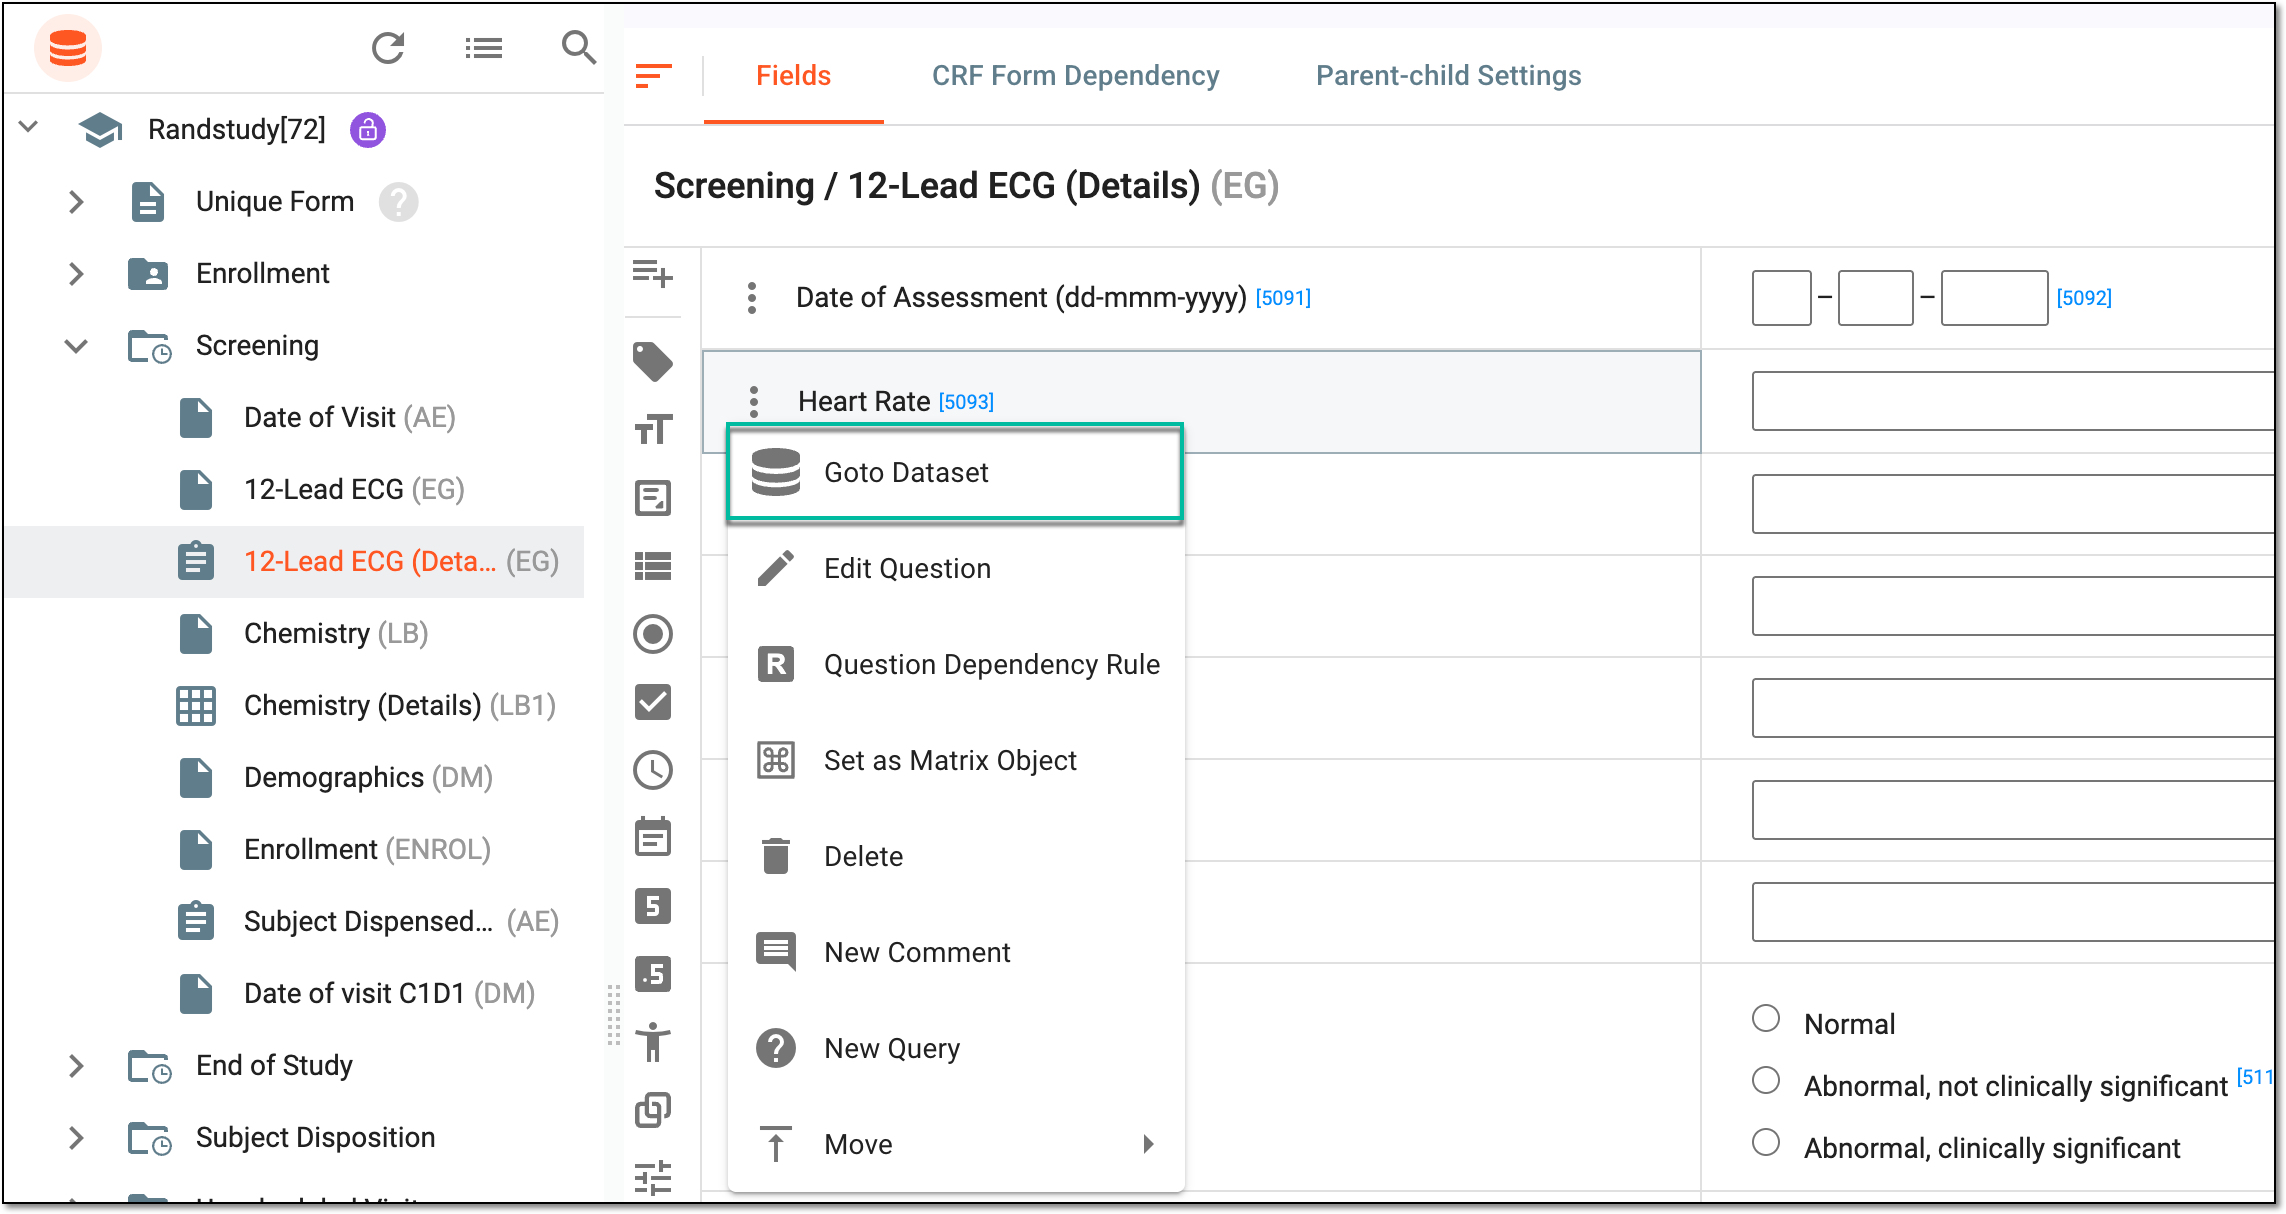This screenshot has width=2286, height=1214.
Task: Open Date of Visit (AE) form
Action: pos(349,417)
